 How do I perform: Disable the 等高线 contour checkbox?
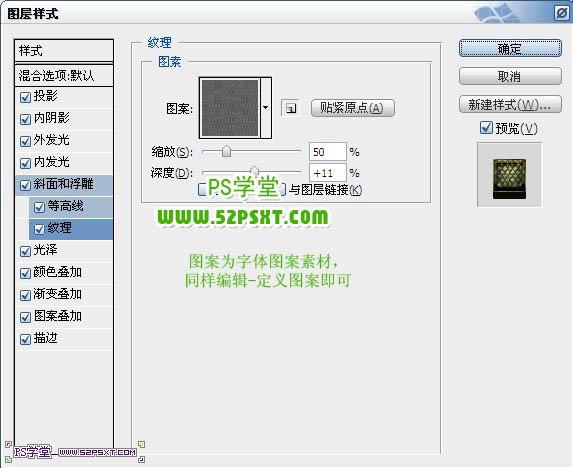(39, 208)
